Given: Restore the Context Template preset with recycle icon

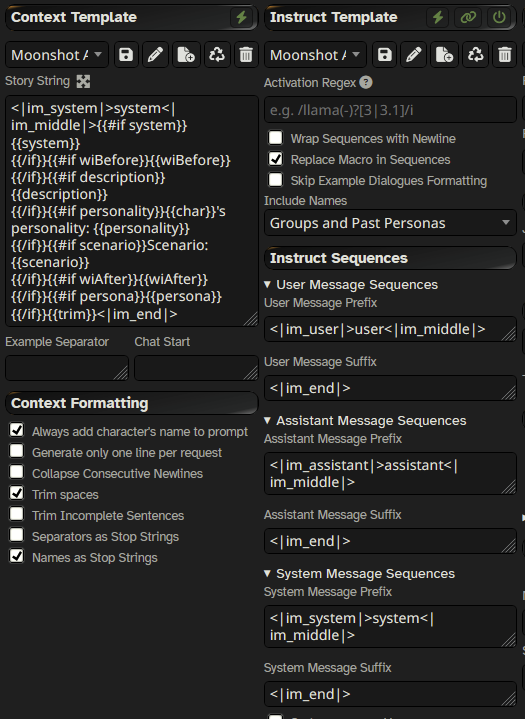Looking at the screenshot, I should pos(216,55).
